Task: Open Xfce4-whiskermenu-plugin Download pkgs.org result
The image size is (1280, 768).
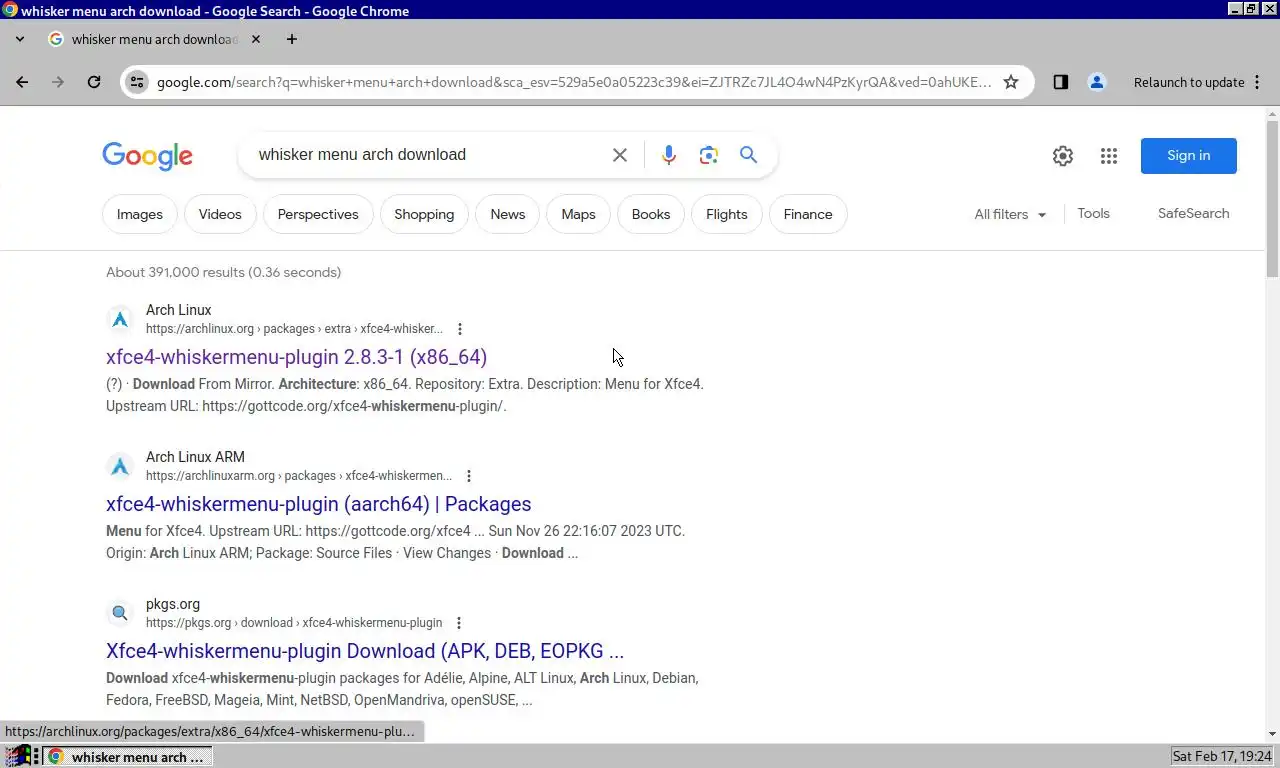Action: (365, 651)
